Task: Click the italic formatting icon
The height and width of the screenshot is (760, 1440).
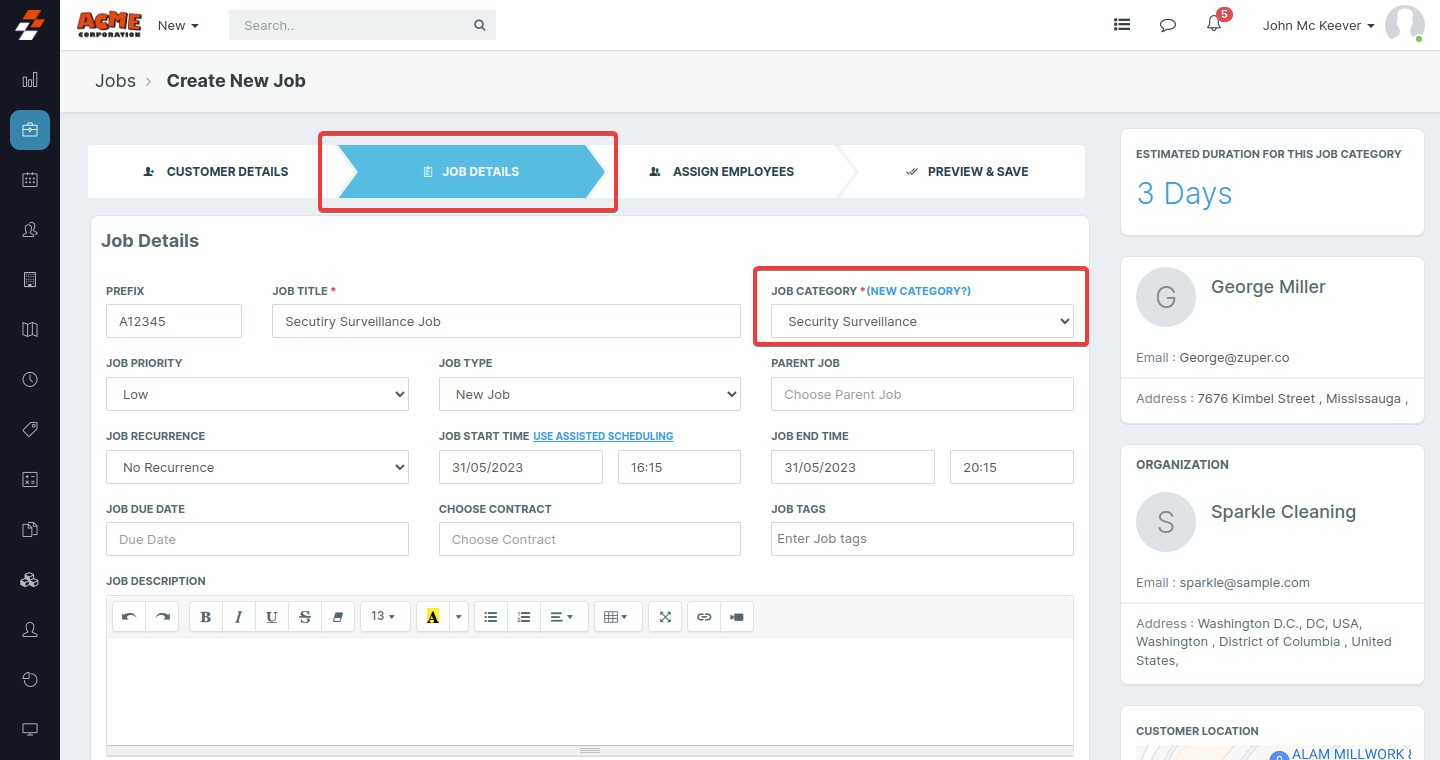Action: point(238,617)
